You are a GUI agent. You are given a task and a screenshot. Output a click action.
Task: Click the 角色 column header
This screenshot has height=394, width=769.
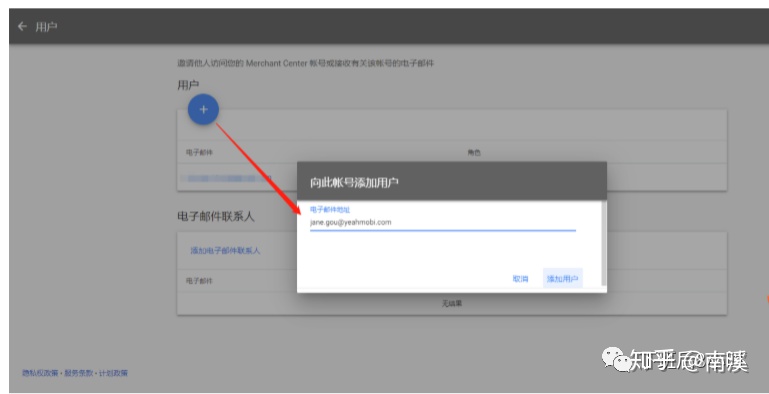(x=474, y=153)
